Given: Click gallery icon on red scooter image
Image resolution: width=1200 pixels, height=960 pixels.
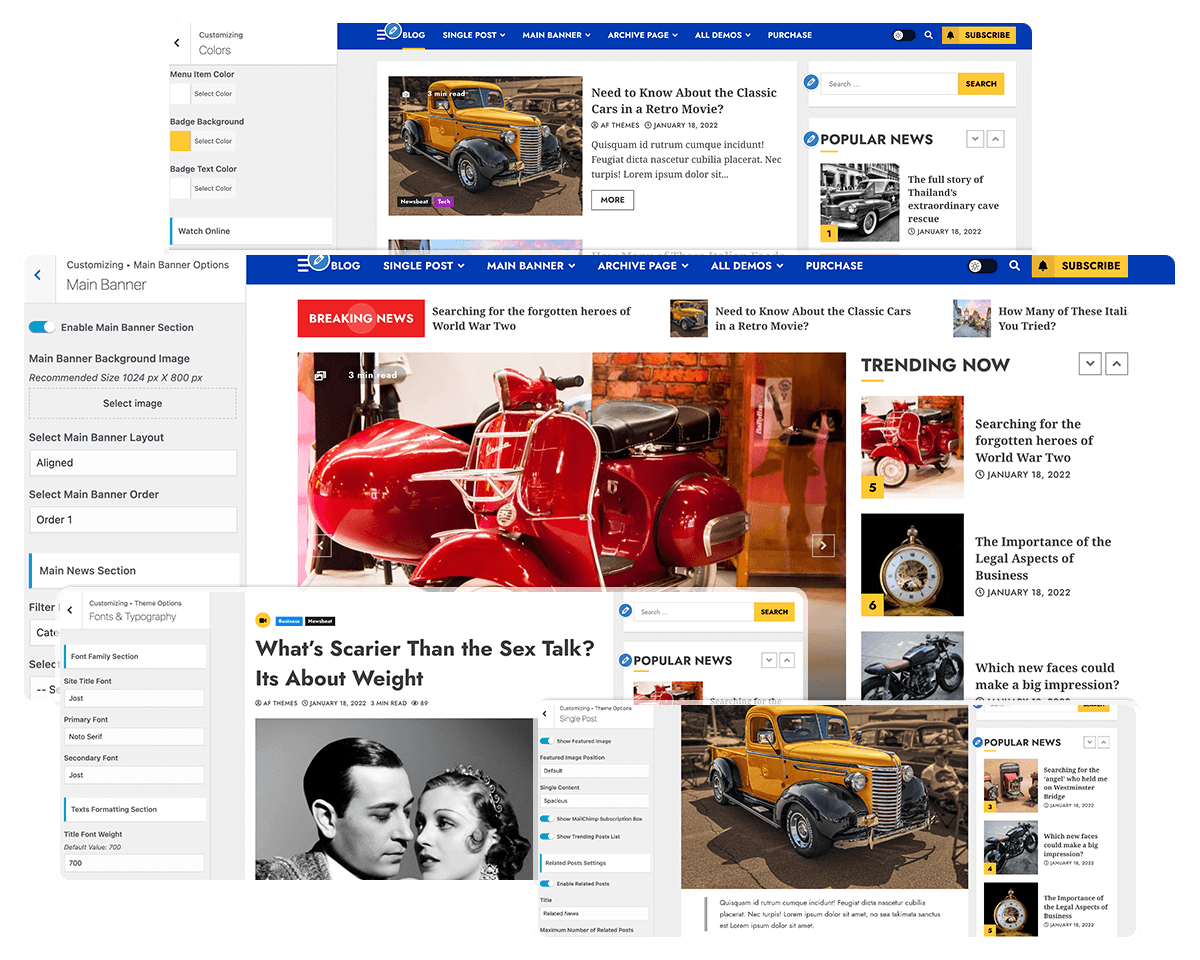Looking at the screenshot, I should point(320,375).
